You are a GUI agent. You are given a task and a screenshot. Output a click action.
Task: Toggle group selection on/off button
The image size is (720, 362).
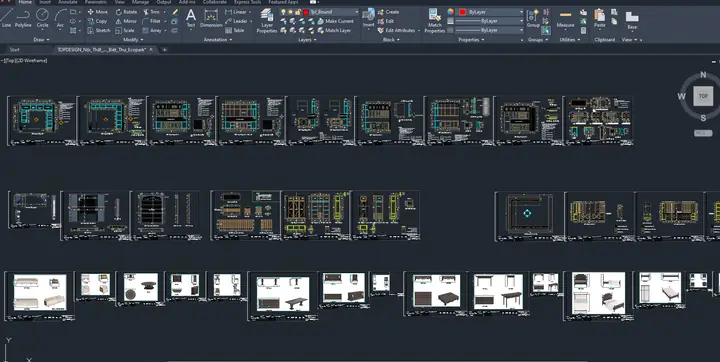(x=546, y=30)
